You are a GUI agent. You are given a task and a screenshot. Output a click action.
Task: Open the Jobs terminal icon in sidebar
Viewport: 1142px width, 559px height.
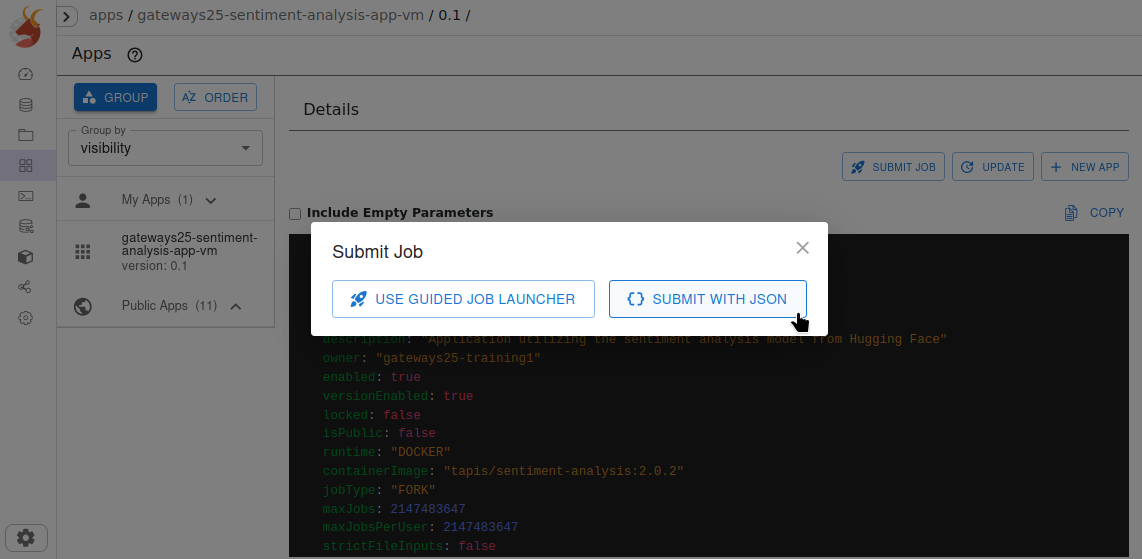coord(26,196)
